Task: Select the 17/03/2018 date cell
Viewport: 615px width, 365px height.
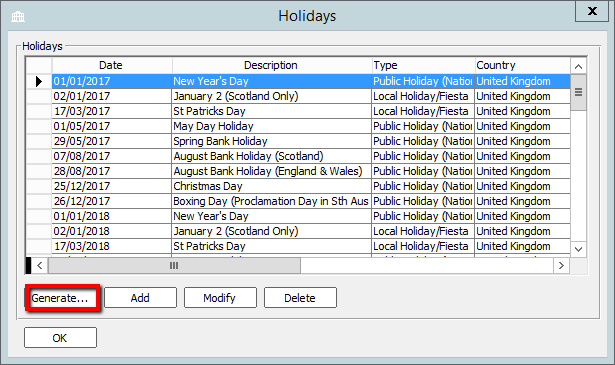Action: tap(112, 246)
